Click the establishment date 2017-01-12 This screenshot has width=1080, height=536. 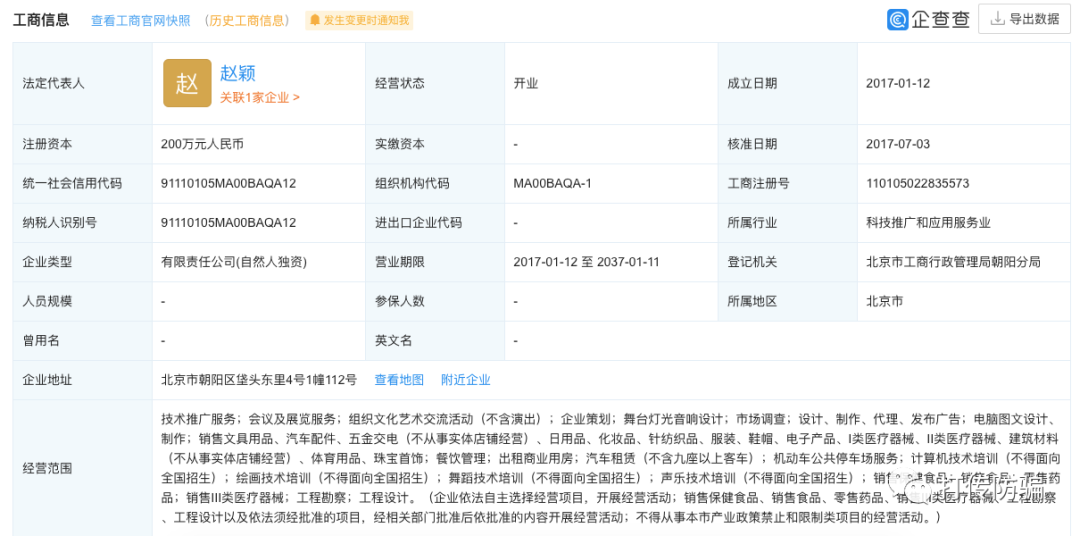tap(897, 84)
